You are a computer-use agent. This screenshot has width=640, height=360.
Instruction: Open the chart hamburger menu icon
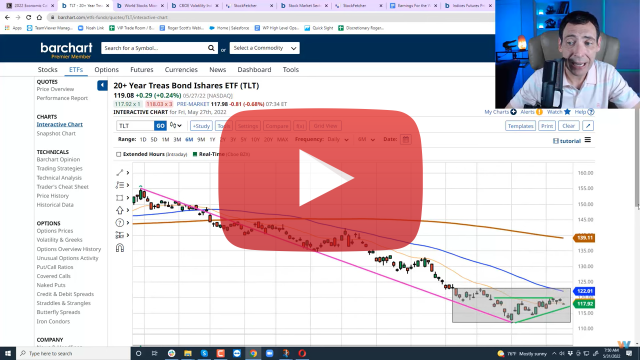pyautogui.click(x=588, y=140)
